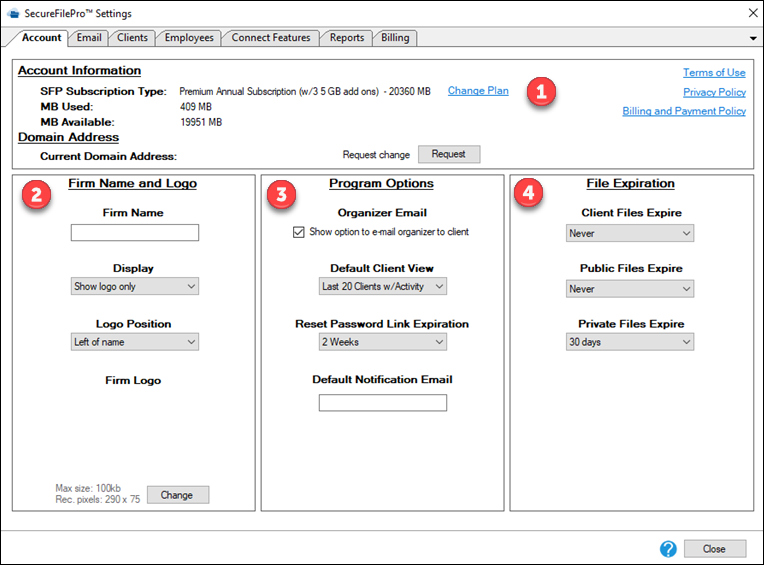This screenshot has height=565, width=764.
Task: Click the Premium Annual Subscription text
Action: [305, 92]
